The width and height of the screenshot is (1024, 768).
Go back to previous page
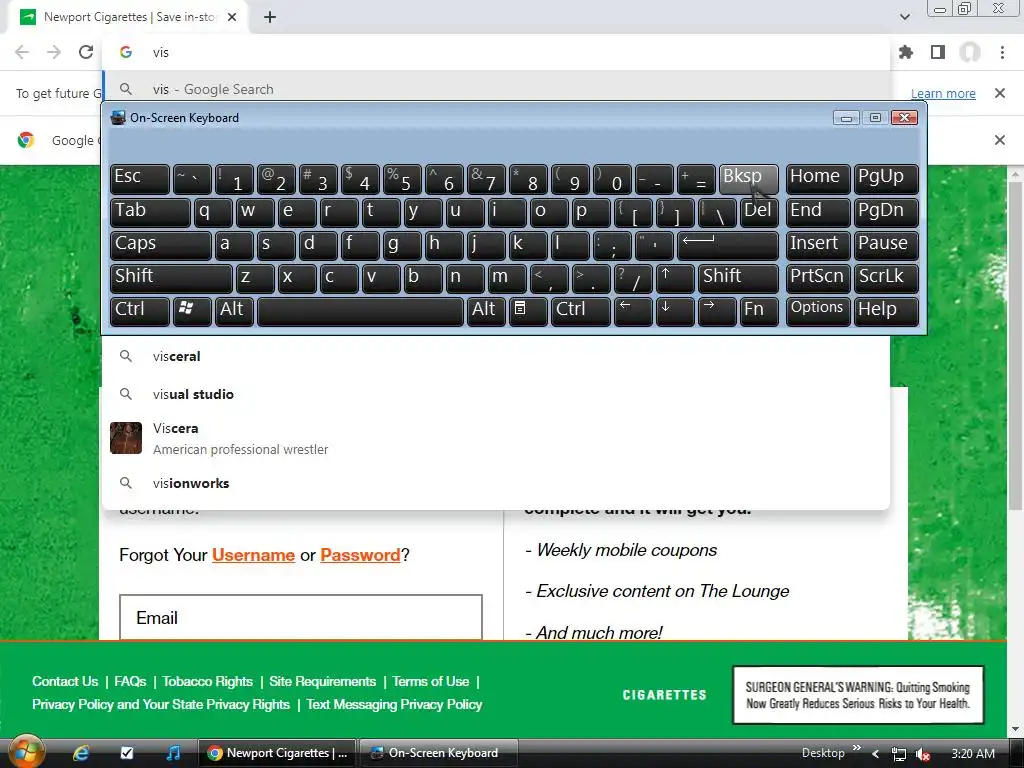pyautogui.click(x=22, y=52)
